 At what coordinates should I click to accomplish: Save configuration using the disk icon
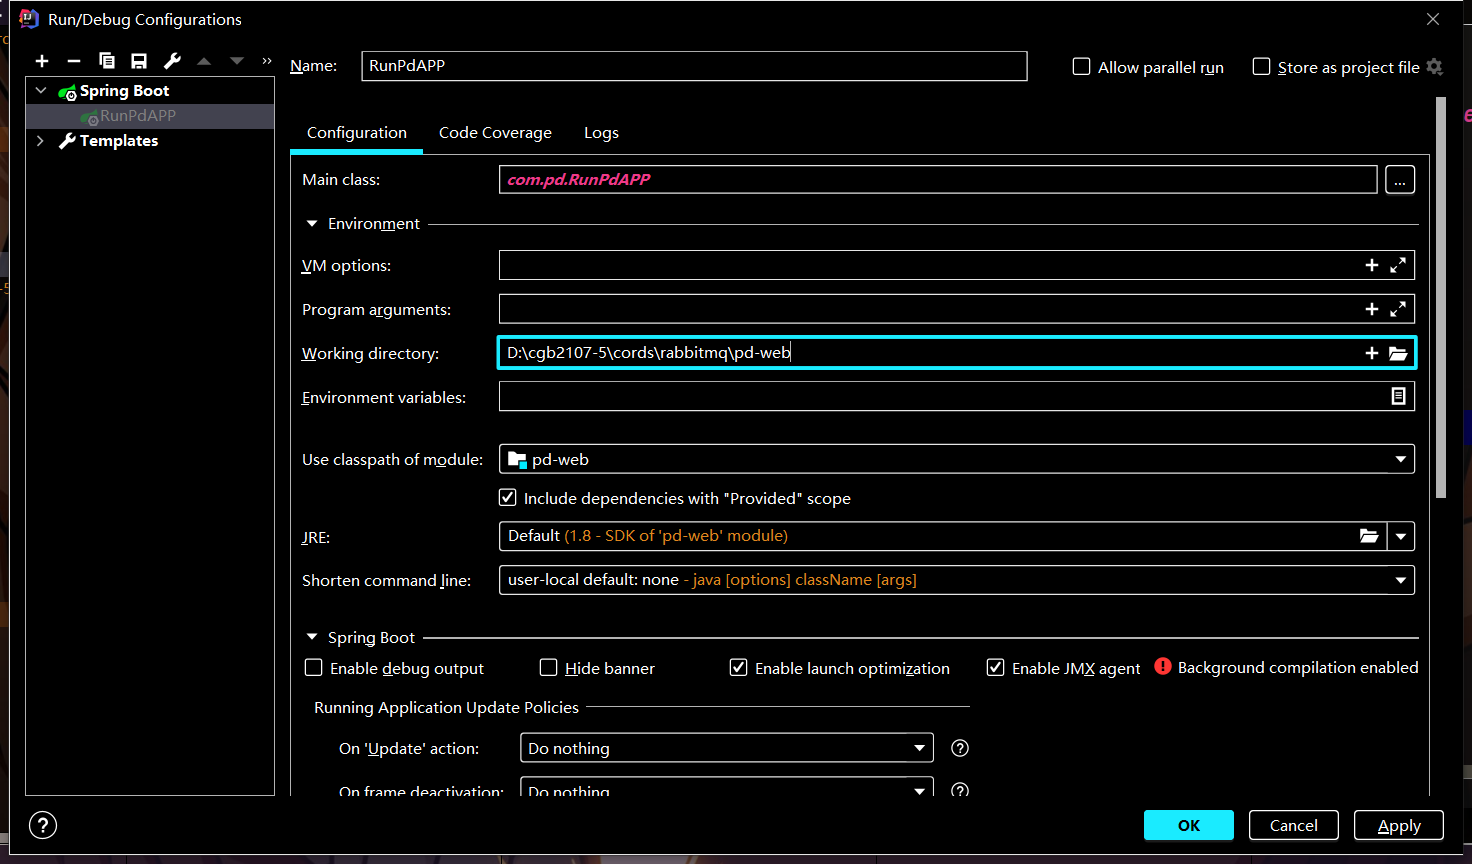pyautogui.click(x=139, y=61)
